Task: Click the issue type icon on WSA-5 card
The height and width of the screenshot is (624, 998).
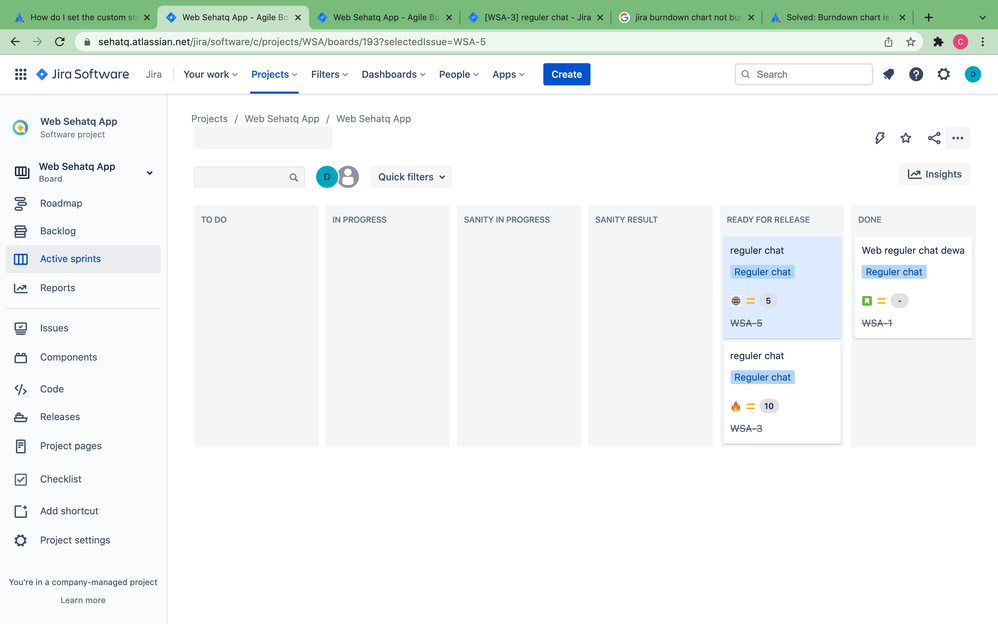Action: click(736, 301)
